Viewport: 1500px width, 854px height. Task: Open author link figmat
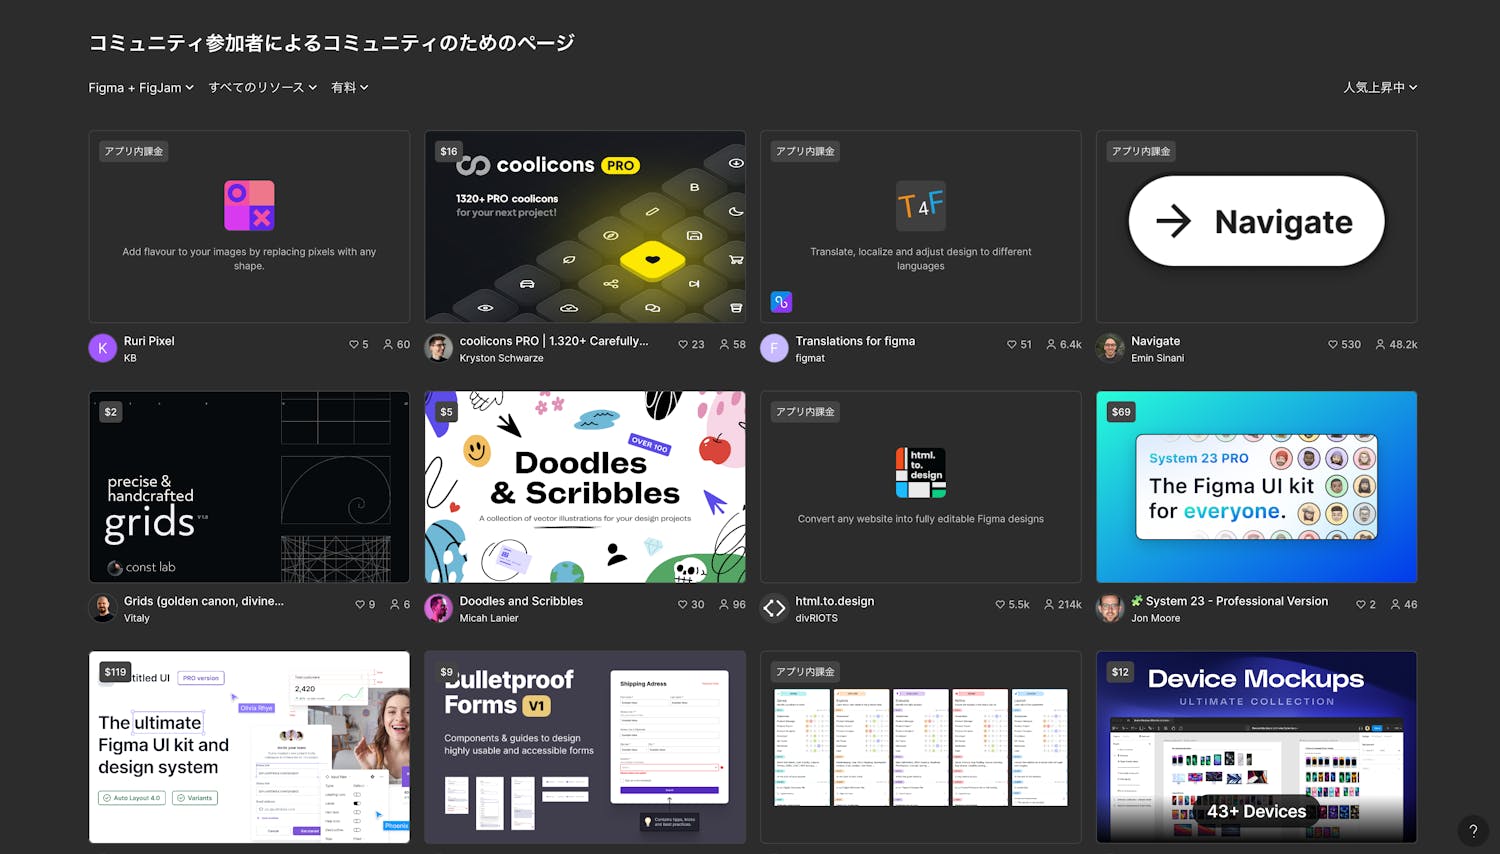coord(810,358)
